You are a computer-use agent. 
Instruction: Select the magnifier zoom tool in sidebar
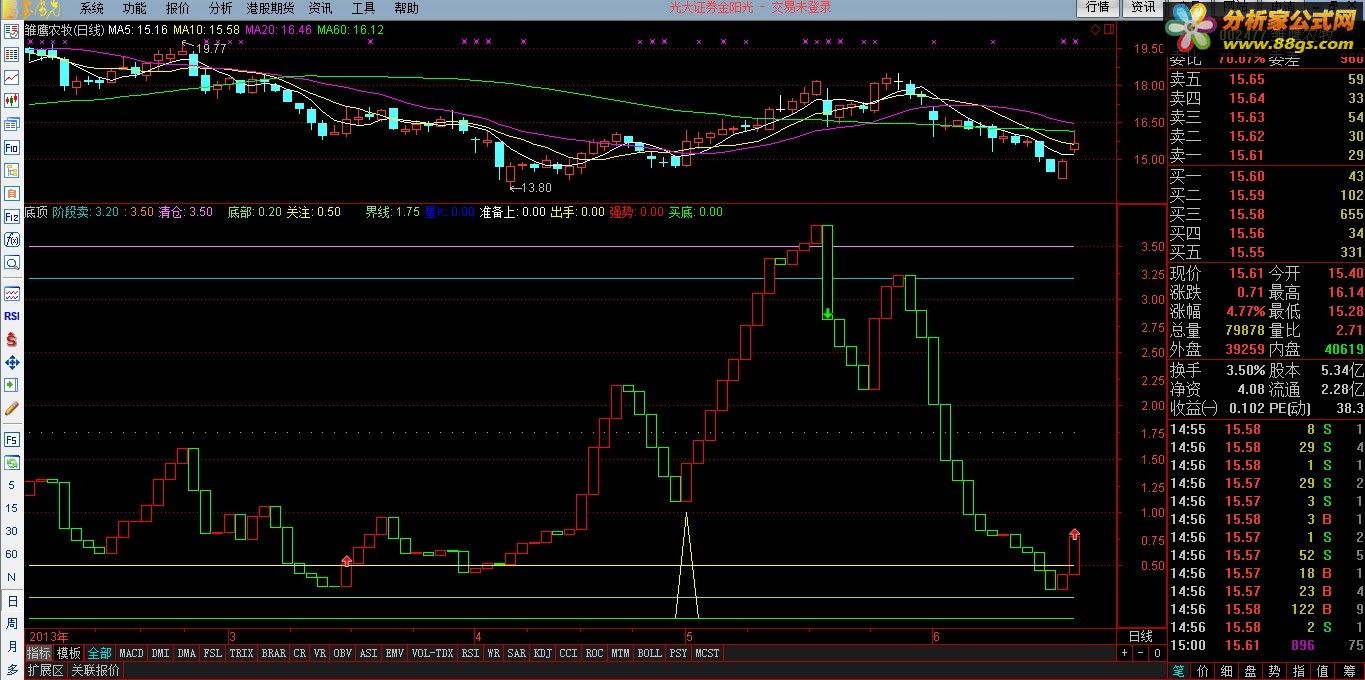[x=12, y=263]
